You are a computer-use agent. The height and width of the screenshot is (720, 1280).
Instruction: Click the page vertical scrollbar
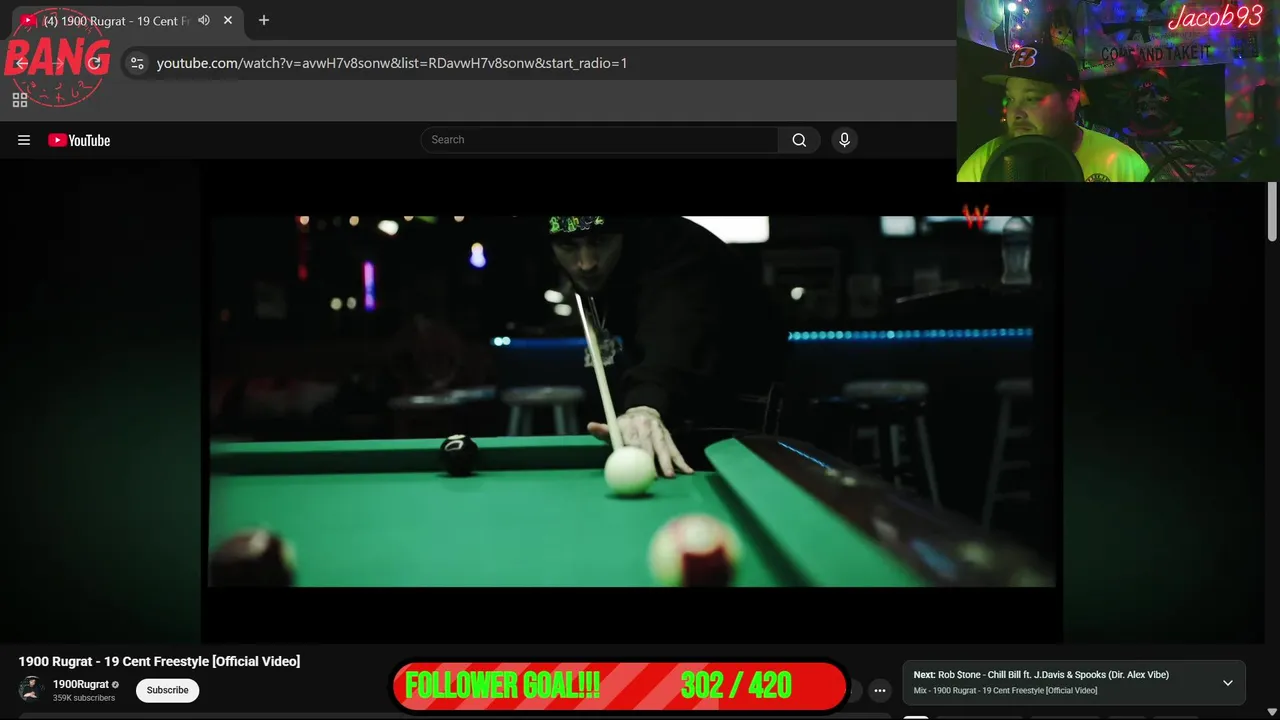coord(1272,212)
